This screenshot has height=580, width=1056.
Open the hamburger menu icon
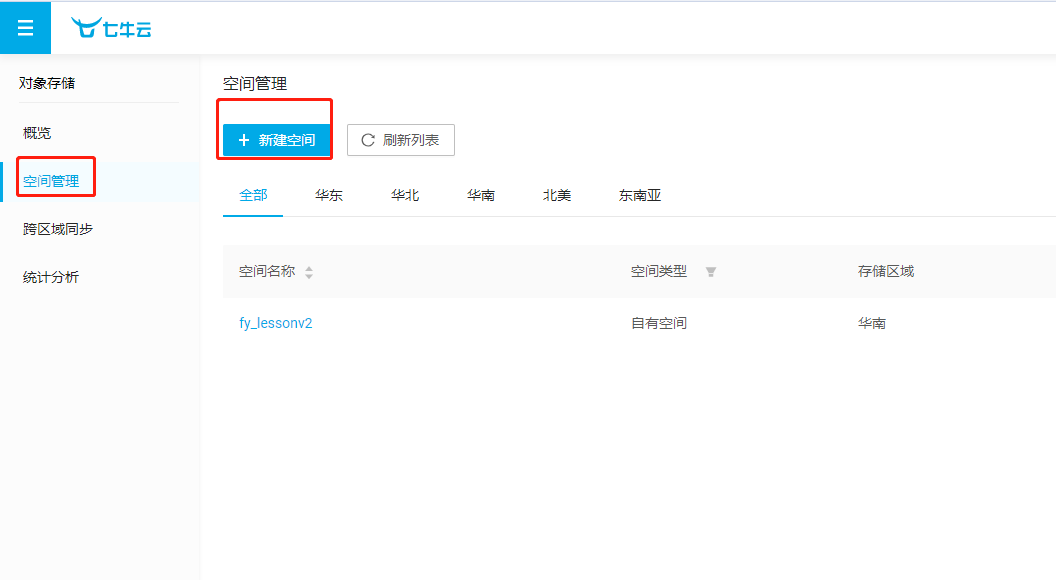pos(26,28)
